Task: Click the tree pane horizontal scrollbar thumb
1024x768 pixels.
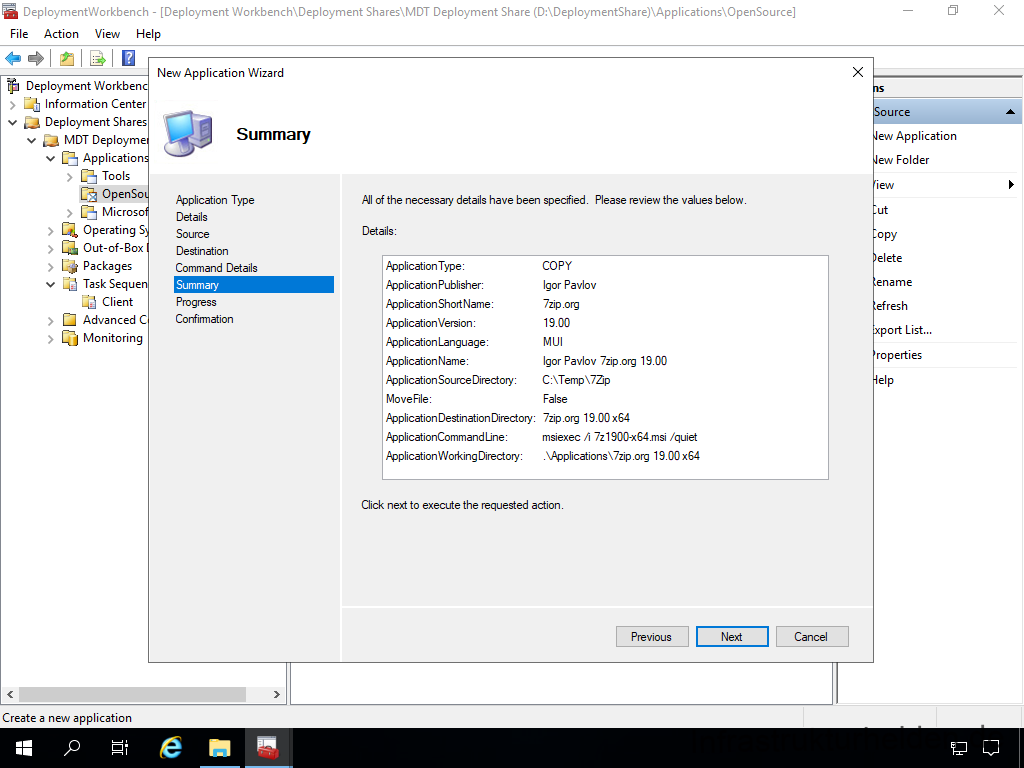Action: [133, 694]
